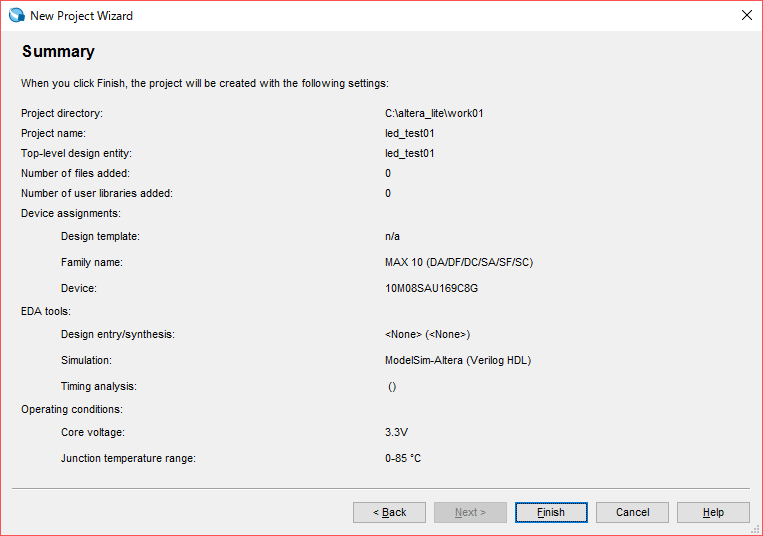763x536 pixels.
Task: Click the Top-level design entity value
Action: [x=410, y=153]
